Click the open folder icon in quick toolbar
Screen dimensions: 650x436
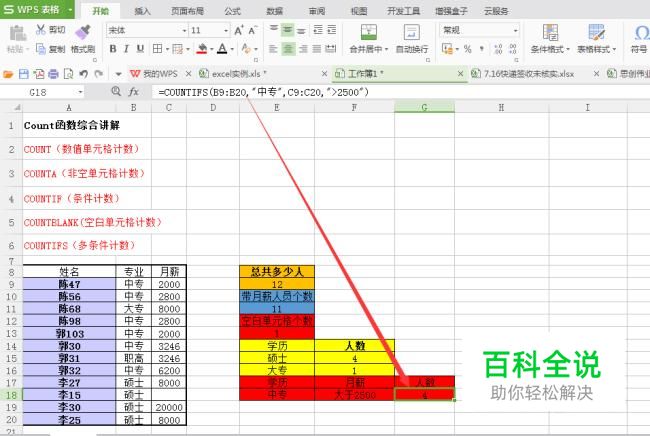click(x=8, y=74)
